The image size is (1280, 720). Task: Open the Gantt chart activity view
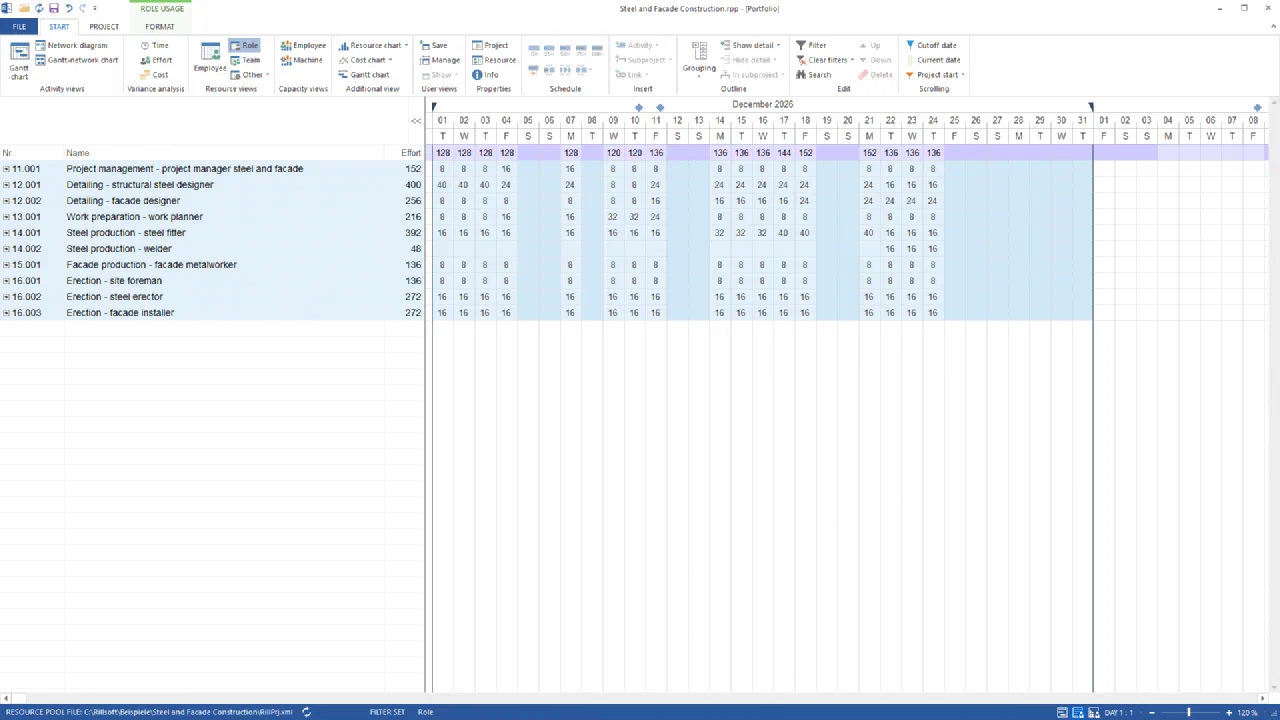click(x=19, y=60)
